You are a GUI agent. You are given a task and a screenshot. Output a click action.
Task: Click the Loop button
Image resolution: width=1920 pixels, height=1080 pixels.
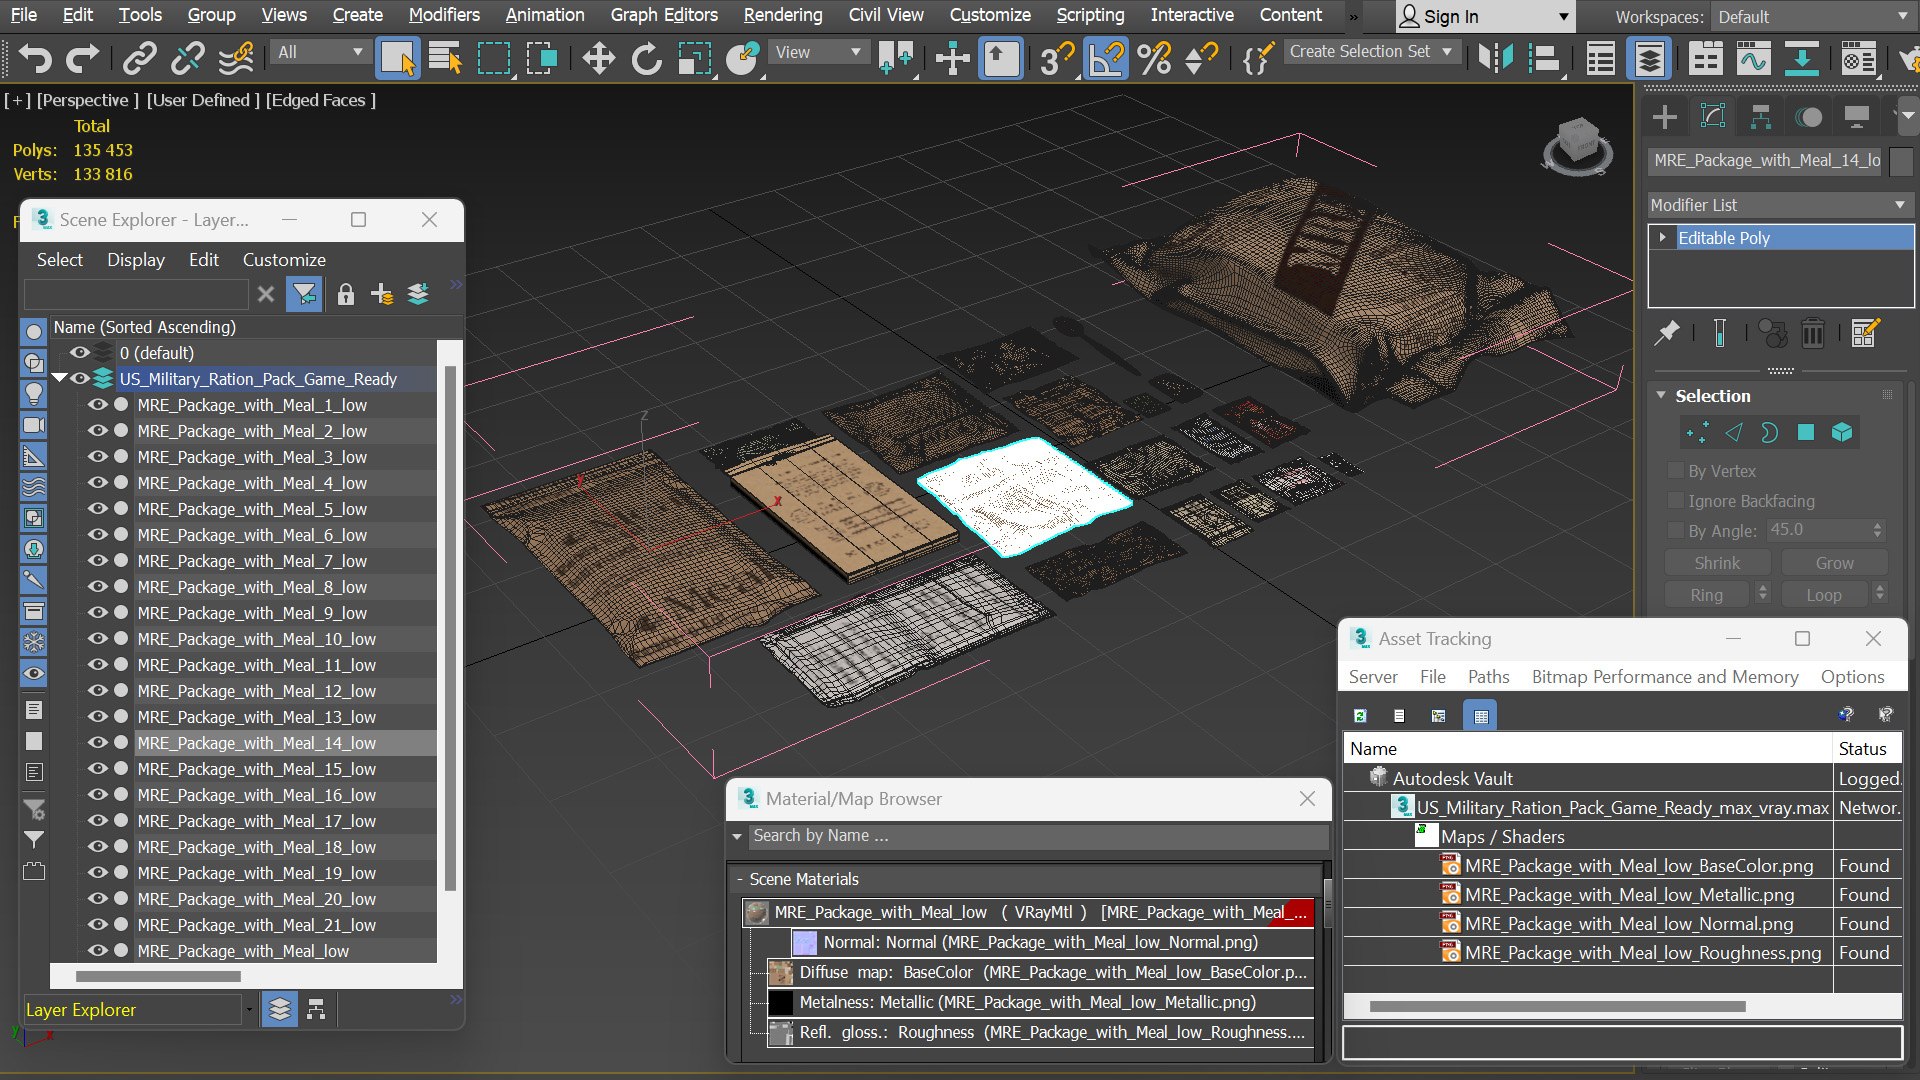[1823, 595]
